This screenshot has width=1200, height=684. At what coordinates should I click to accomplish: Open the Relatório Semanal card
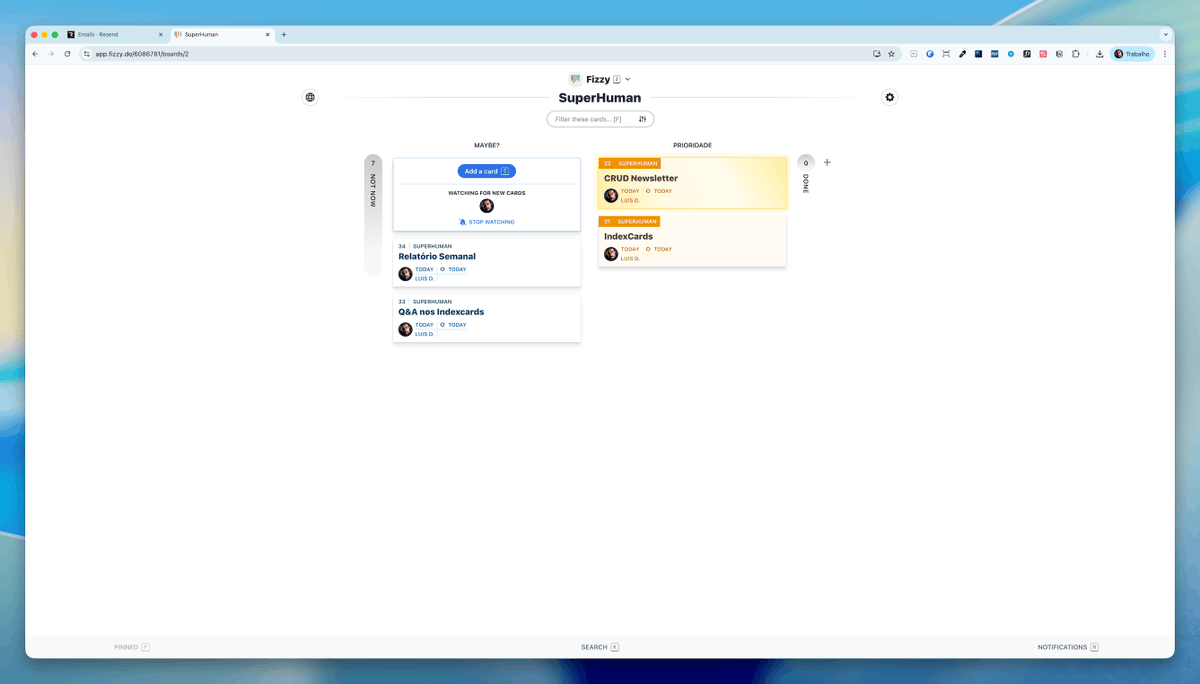(486, 263)
